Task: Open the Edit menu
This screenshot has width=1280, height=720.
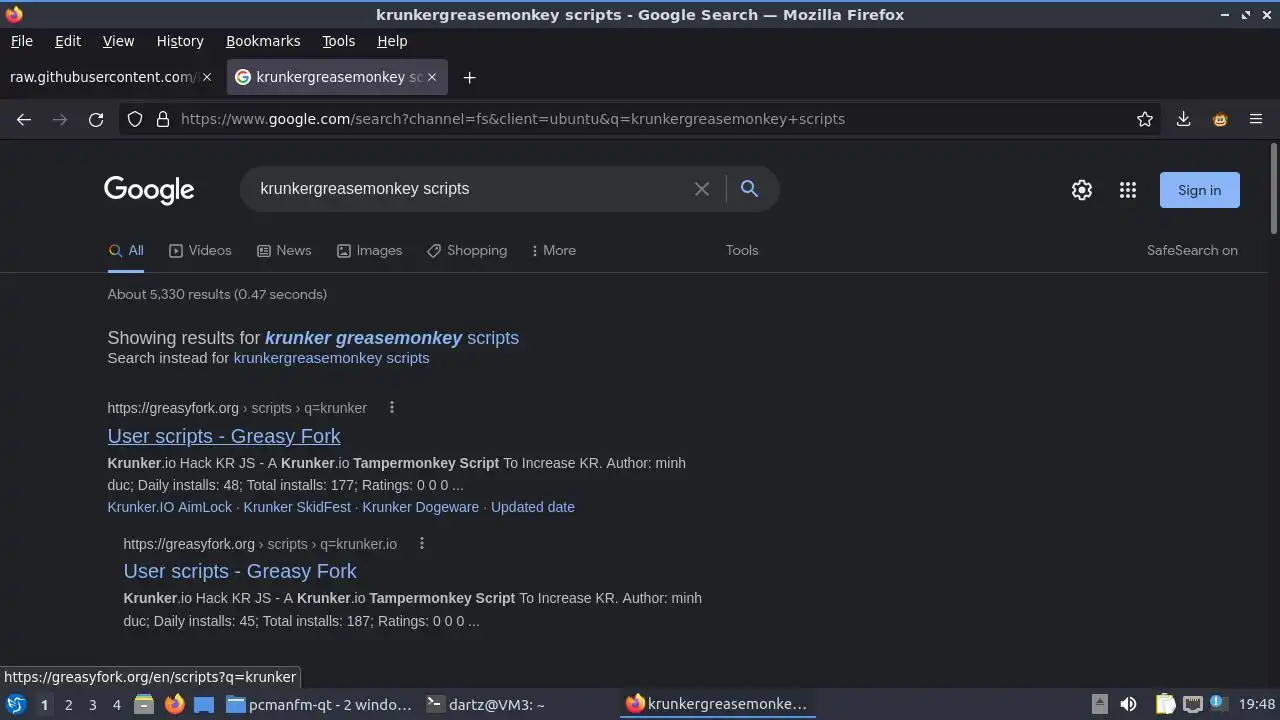Action: [68, 41]
